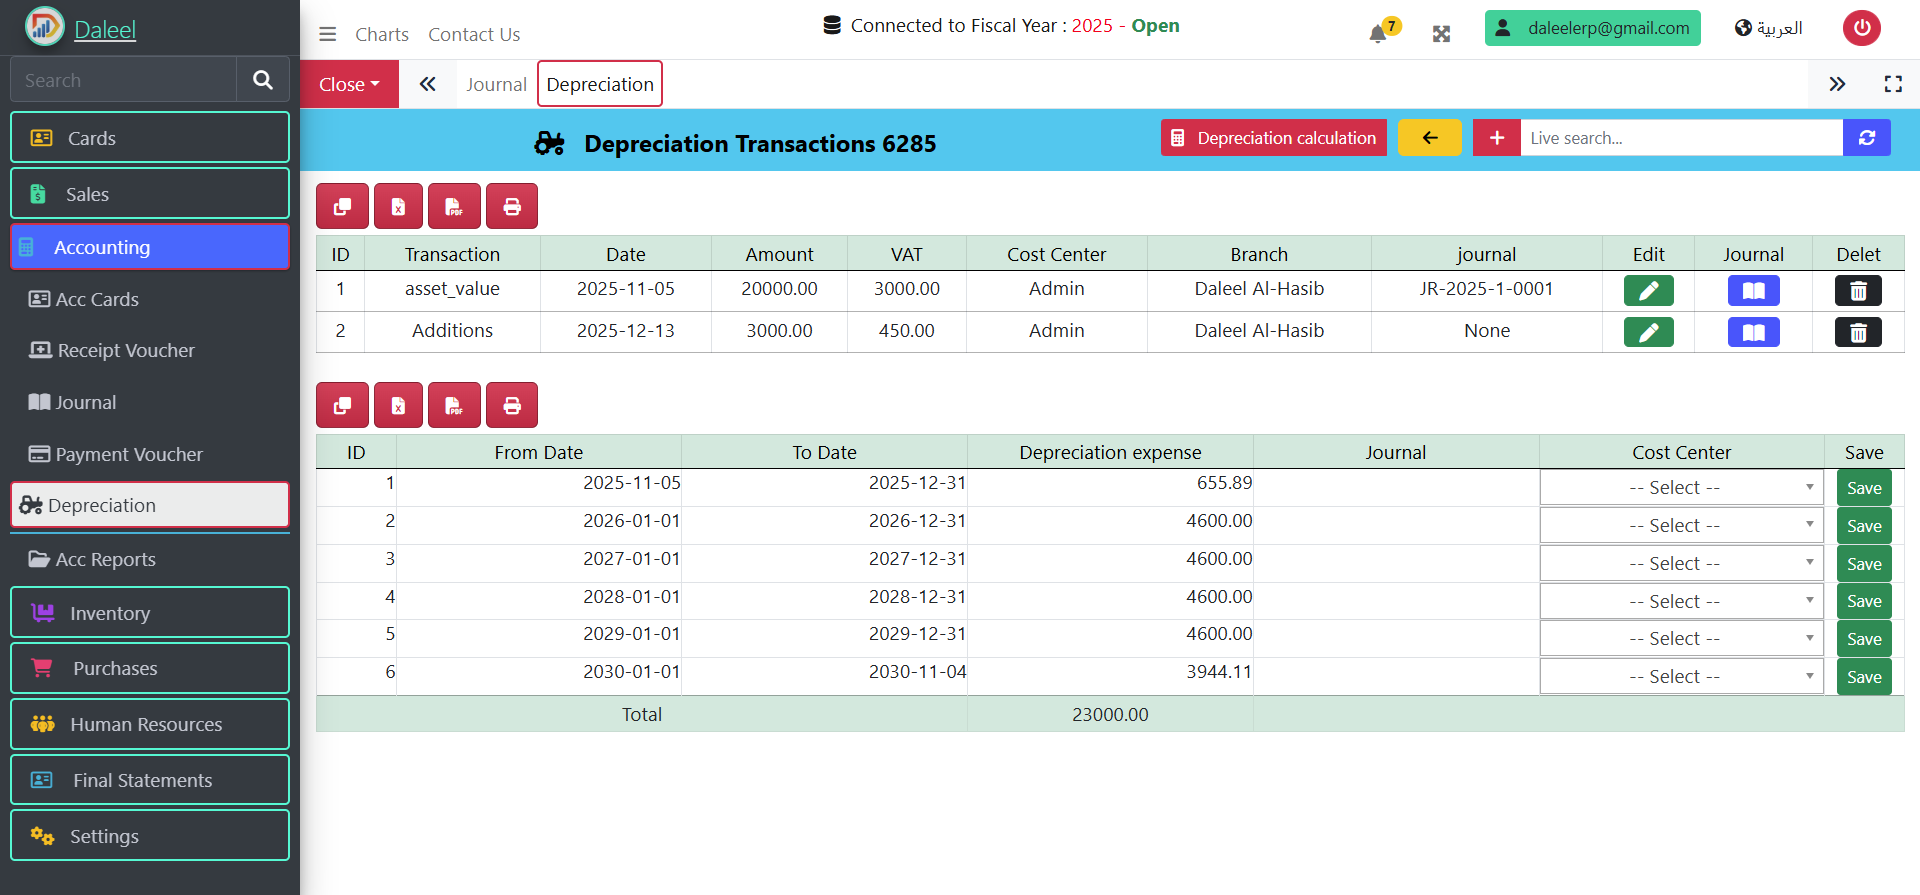
Task: Copy the transactions table with copy icon
Action: 342,207
